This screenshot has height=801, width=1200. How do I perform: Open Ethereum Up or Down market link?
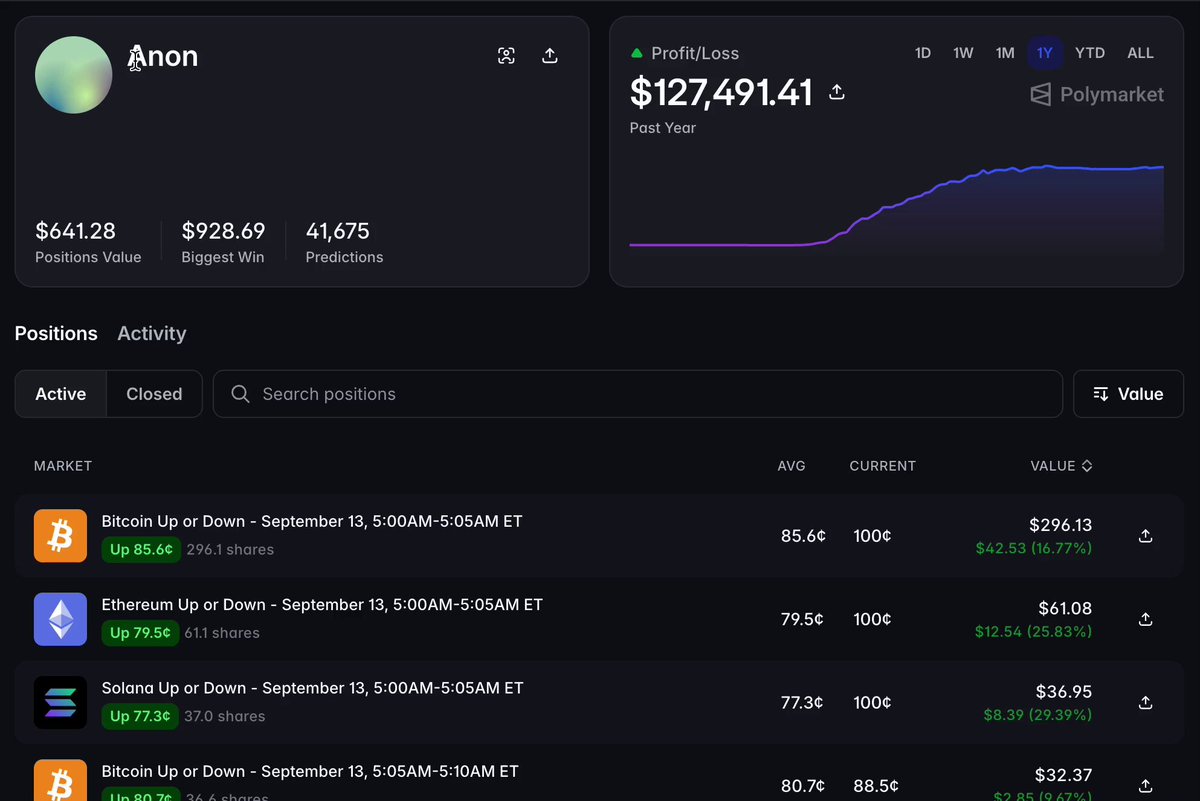click(322, 604)
